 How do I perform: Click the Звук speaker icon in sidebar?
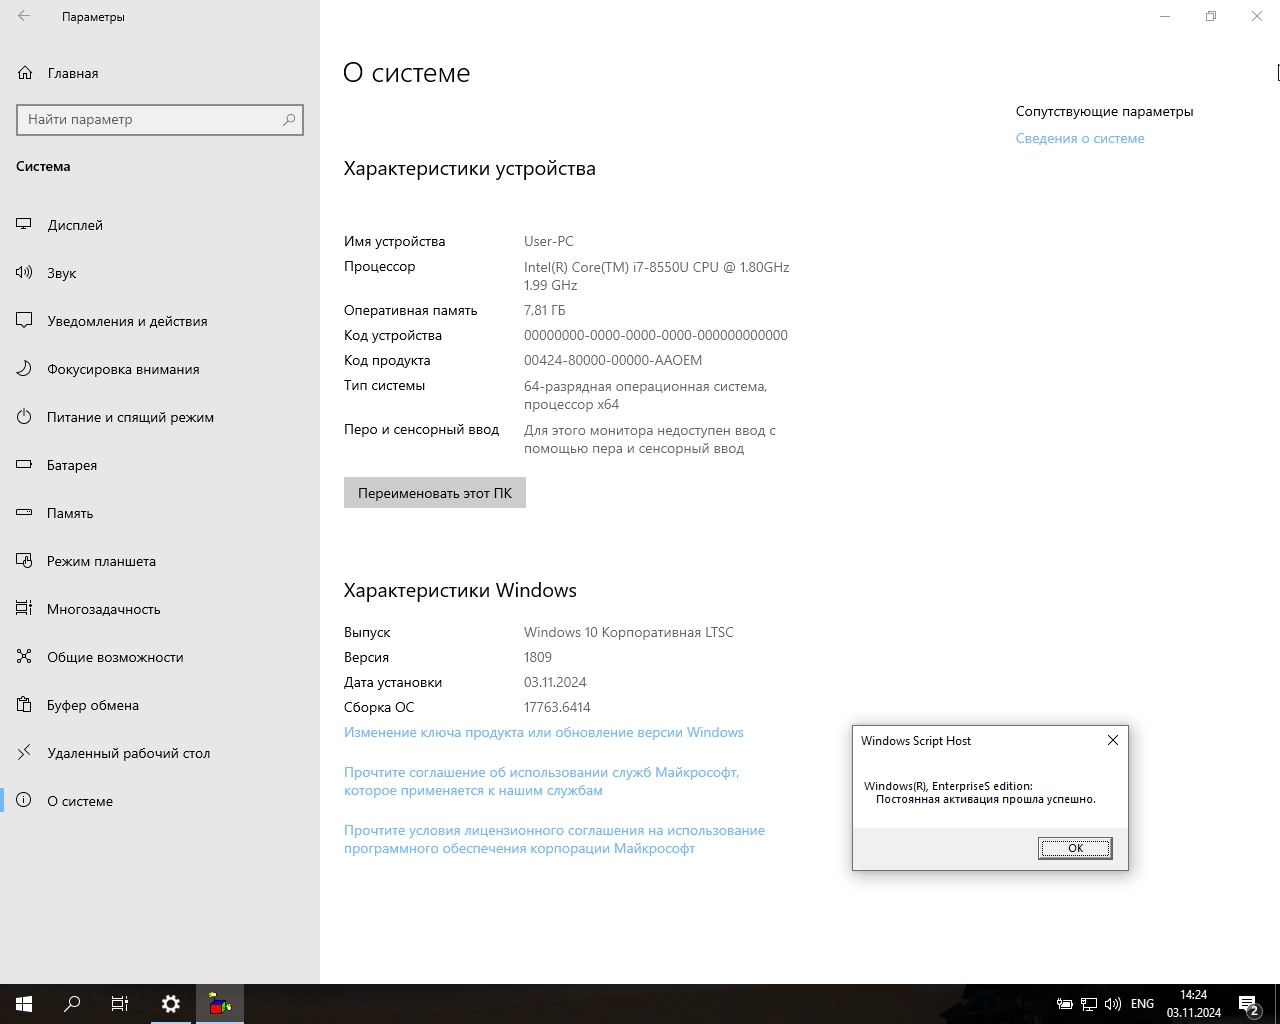coord(24,272)
